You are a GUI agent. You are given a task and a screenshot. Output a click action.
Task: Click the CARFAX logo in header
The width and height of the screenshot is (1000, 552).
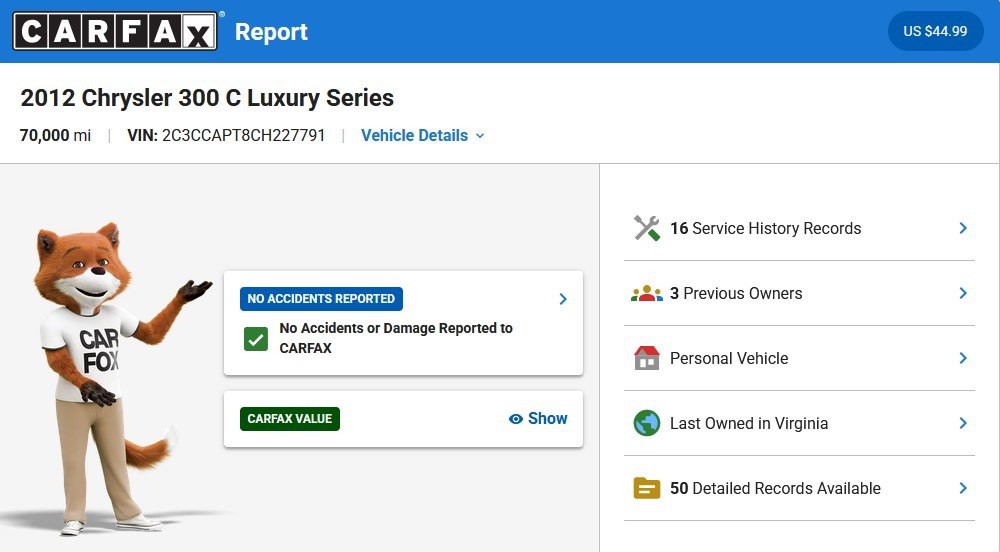114,32
